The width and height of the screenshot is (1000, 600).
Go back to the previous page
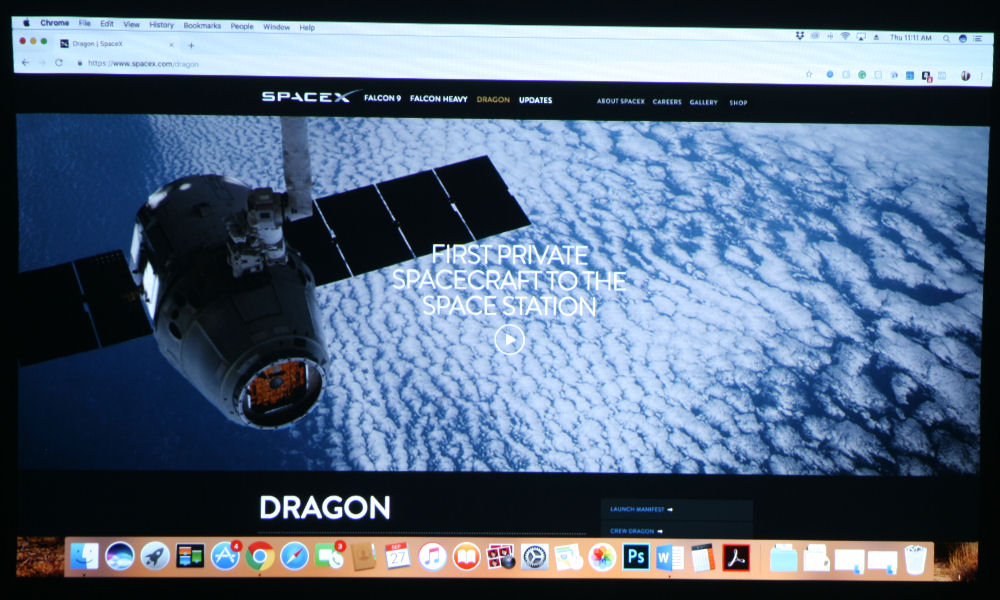click(x=26, y=62)
